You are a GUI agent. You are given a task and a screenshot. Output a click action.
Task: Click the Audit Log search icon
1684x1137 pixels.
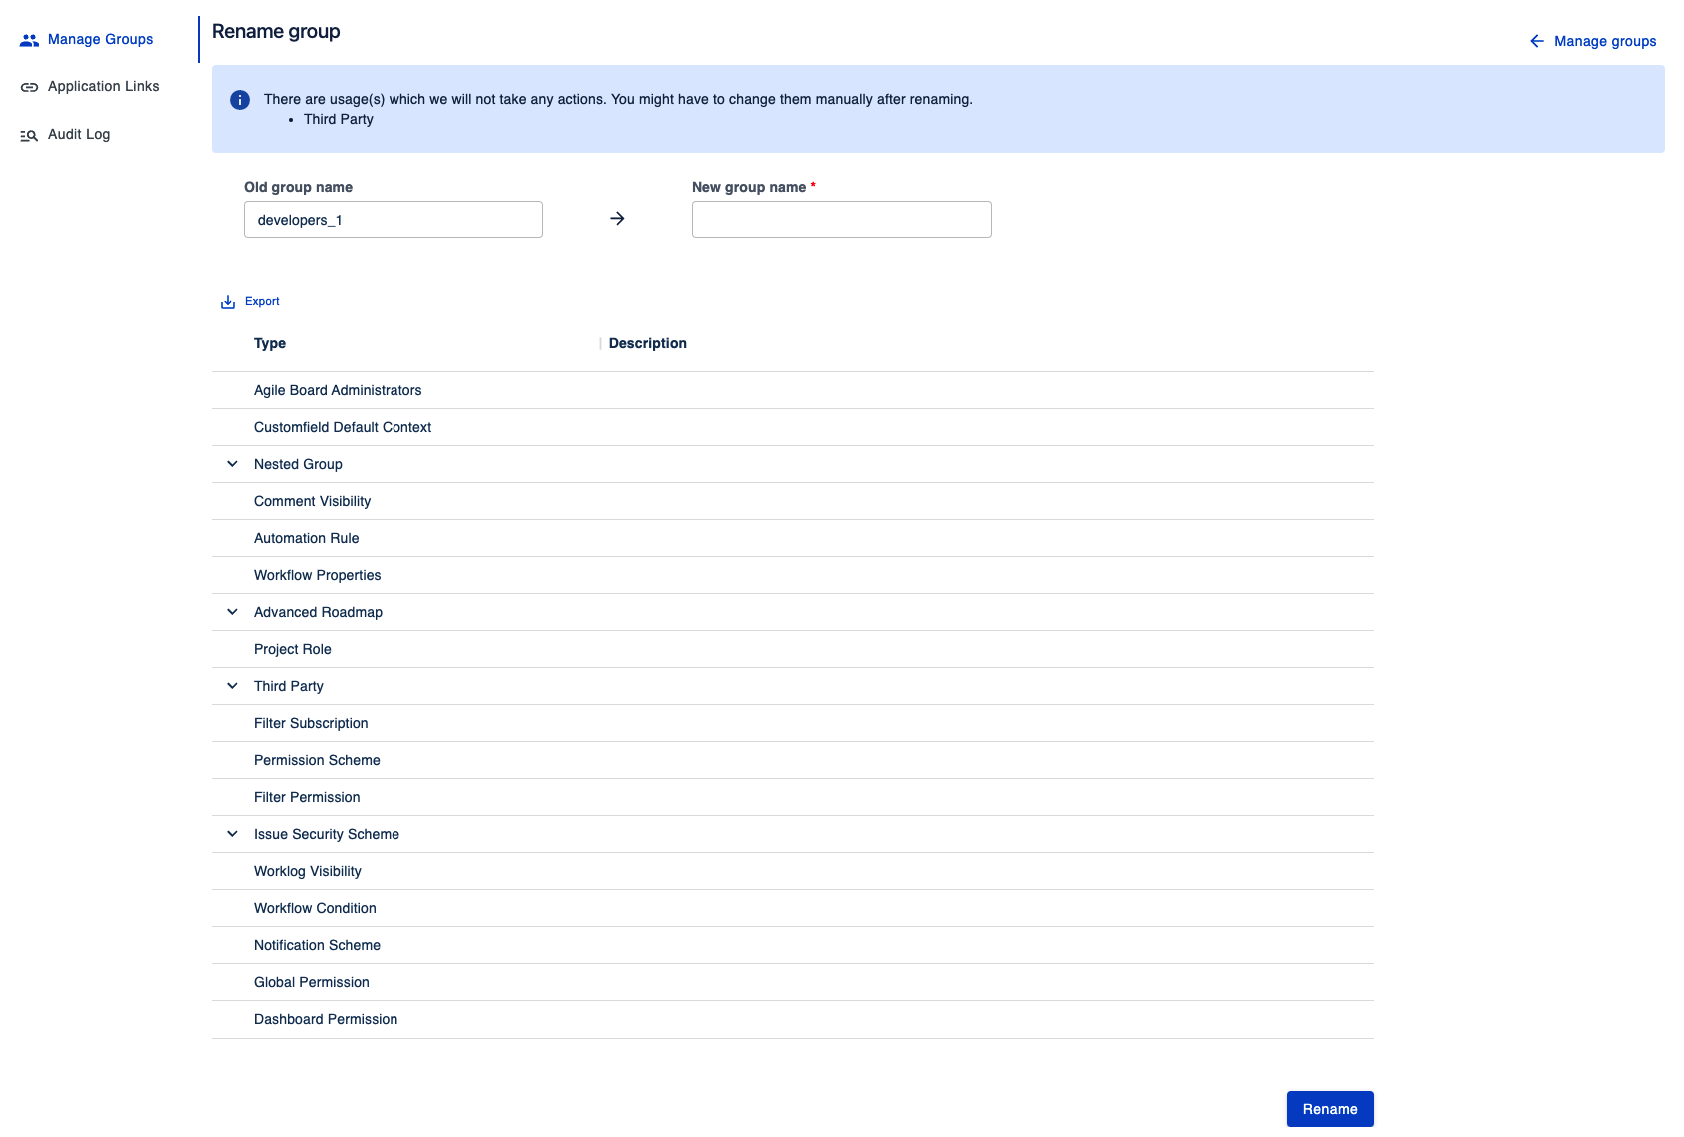[29, 135]
